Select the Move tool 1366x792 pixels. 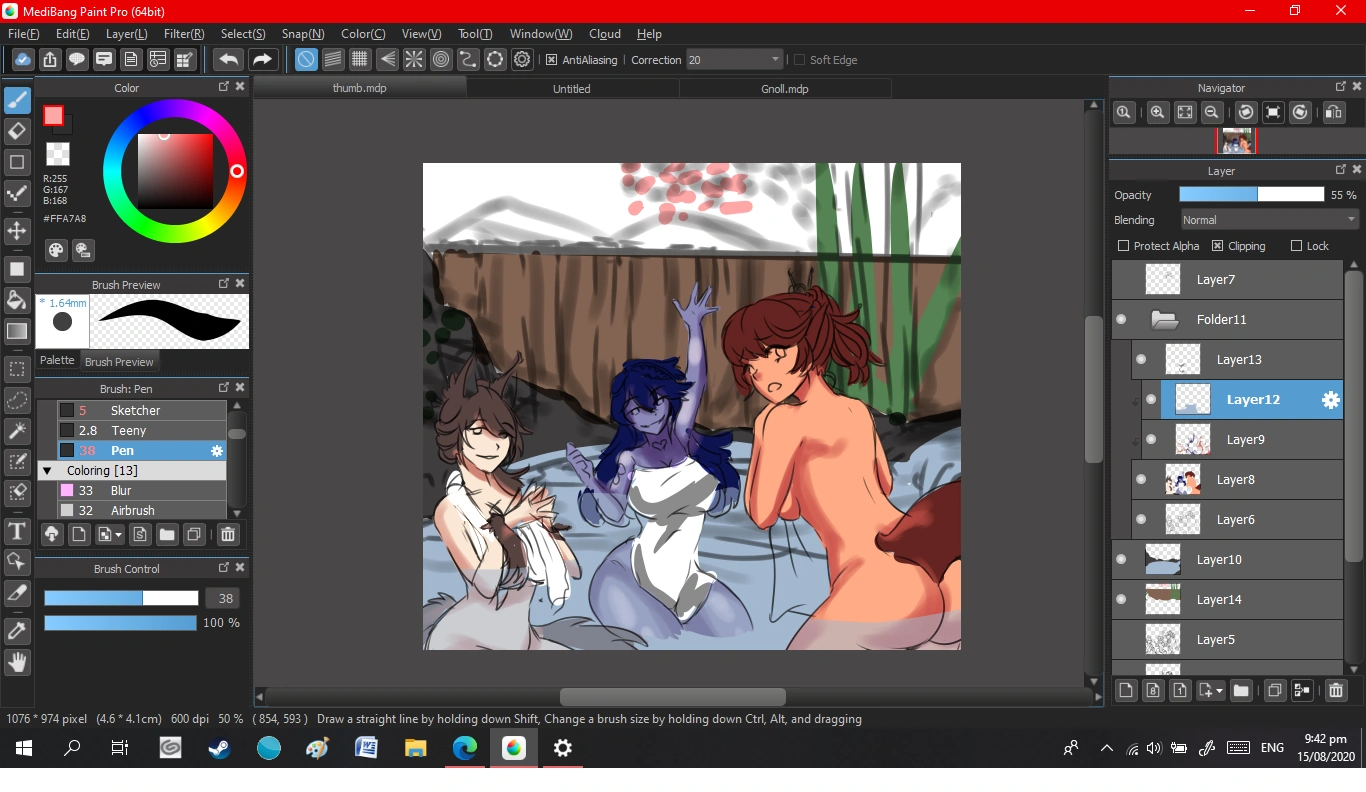17,231
